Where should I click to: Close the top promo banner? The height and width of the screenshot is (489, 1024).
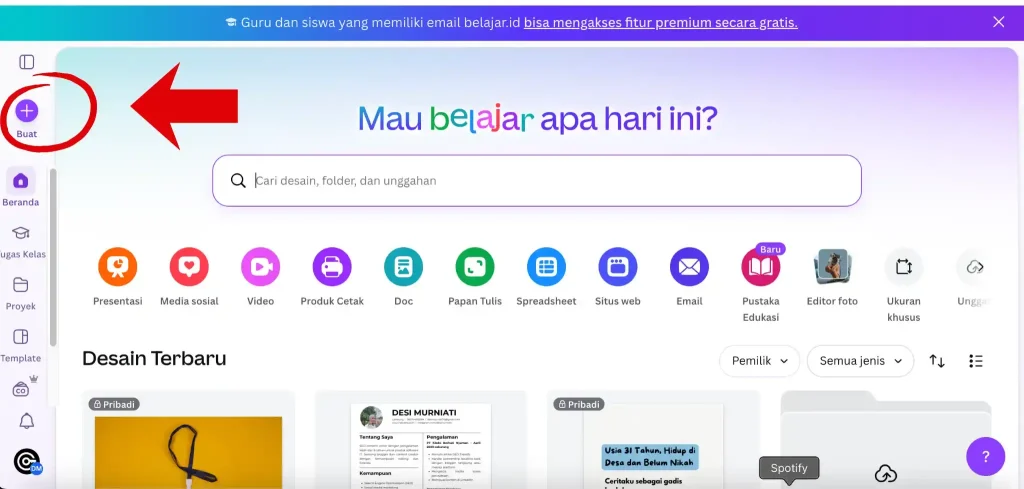click(999, 22)
